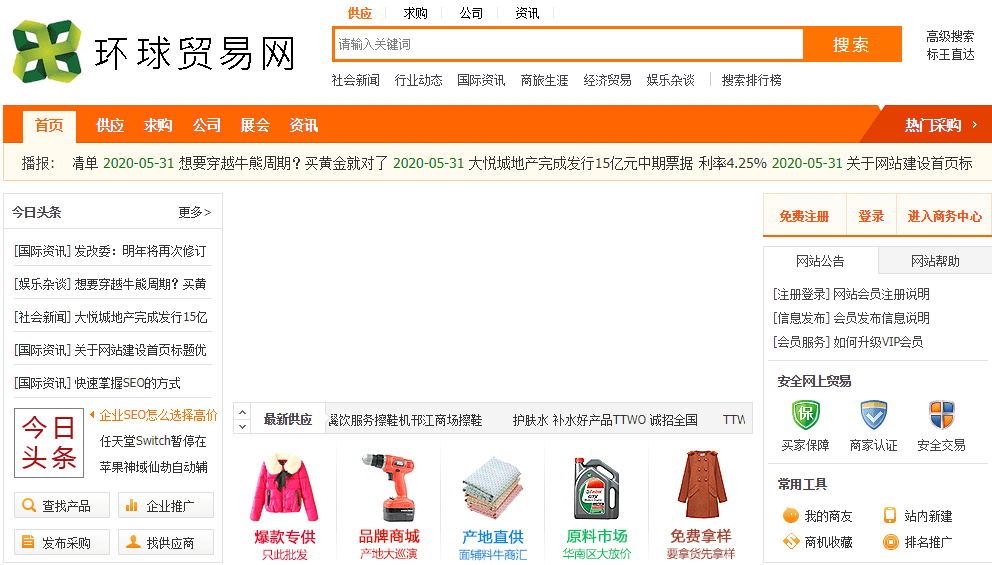Click the 排名推广 icon

coord(890,542)
